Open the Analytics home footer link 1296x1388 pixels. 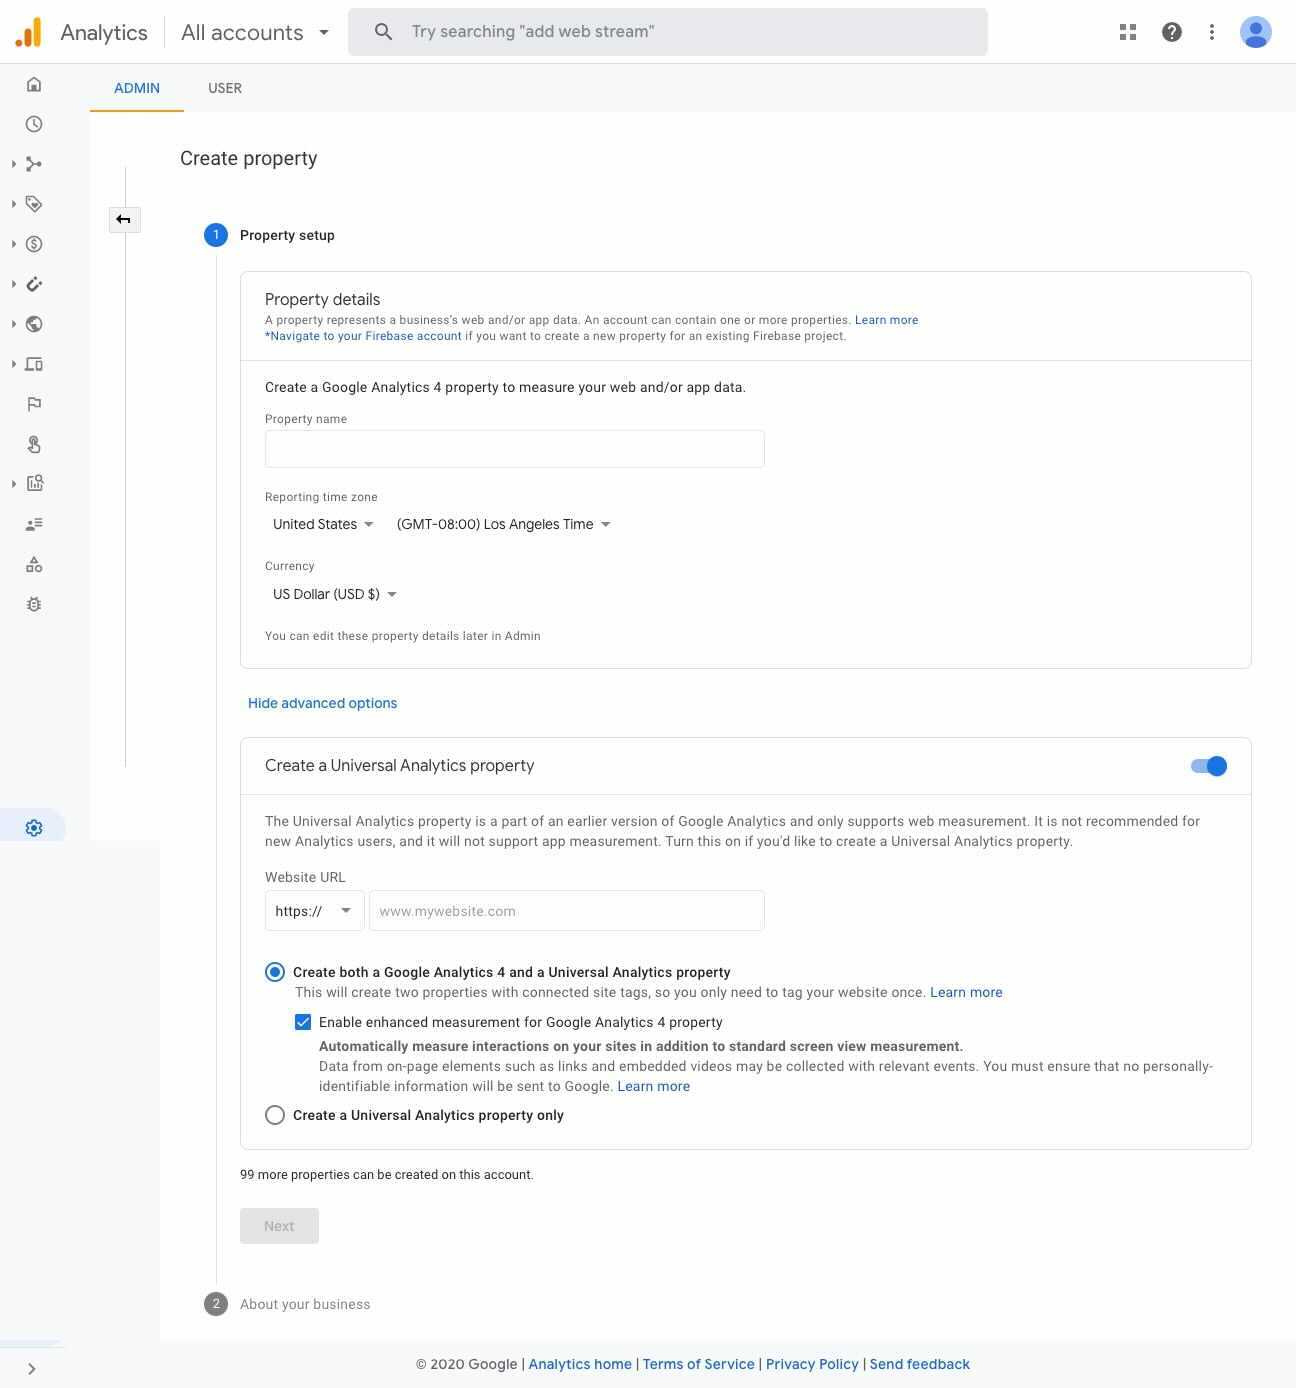point(580,1364)
